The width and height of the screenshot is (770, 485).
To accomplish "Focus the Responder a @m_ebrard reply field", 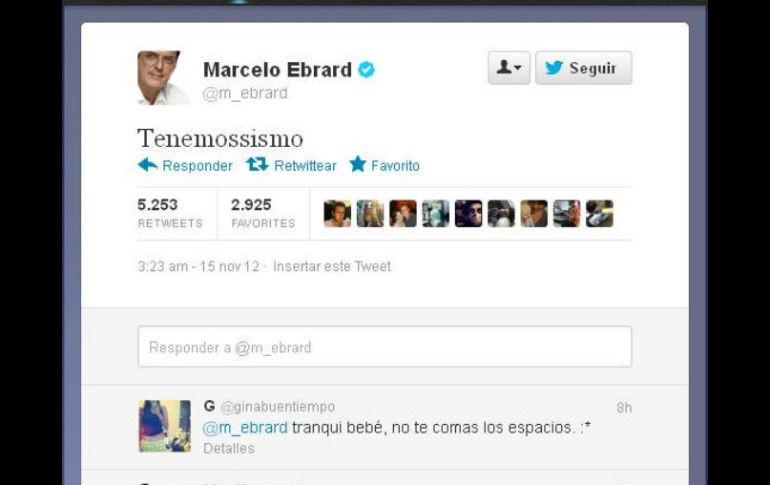I will click(x=385, y=347).
